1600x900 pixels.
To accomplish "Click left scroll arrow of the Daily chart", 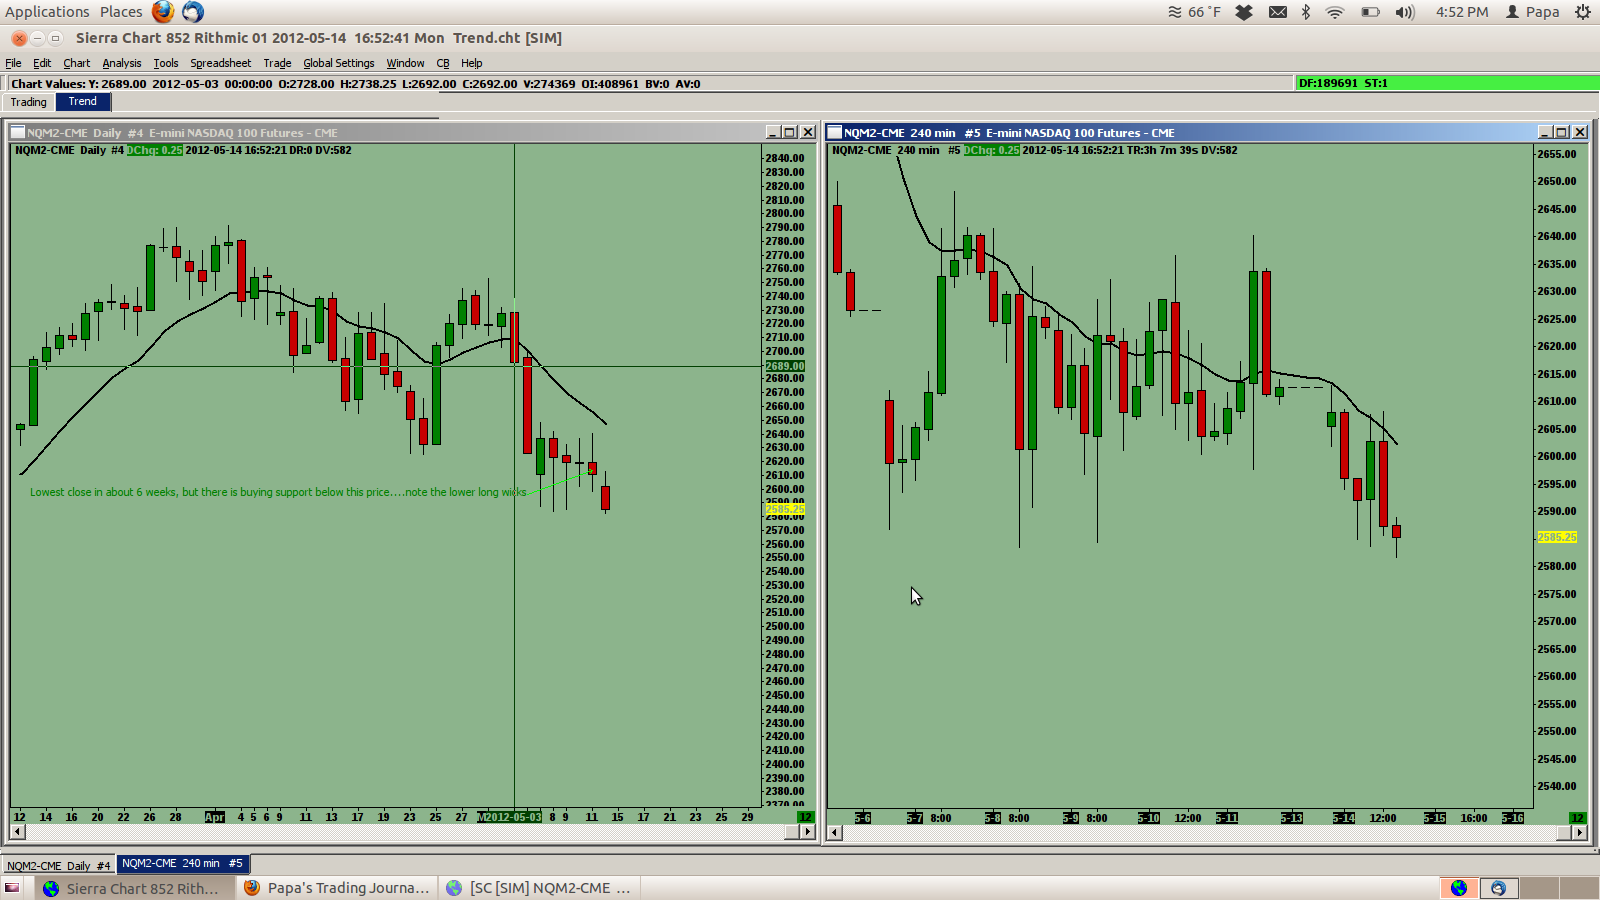I will click(18, 832).
